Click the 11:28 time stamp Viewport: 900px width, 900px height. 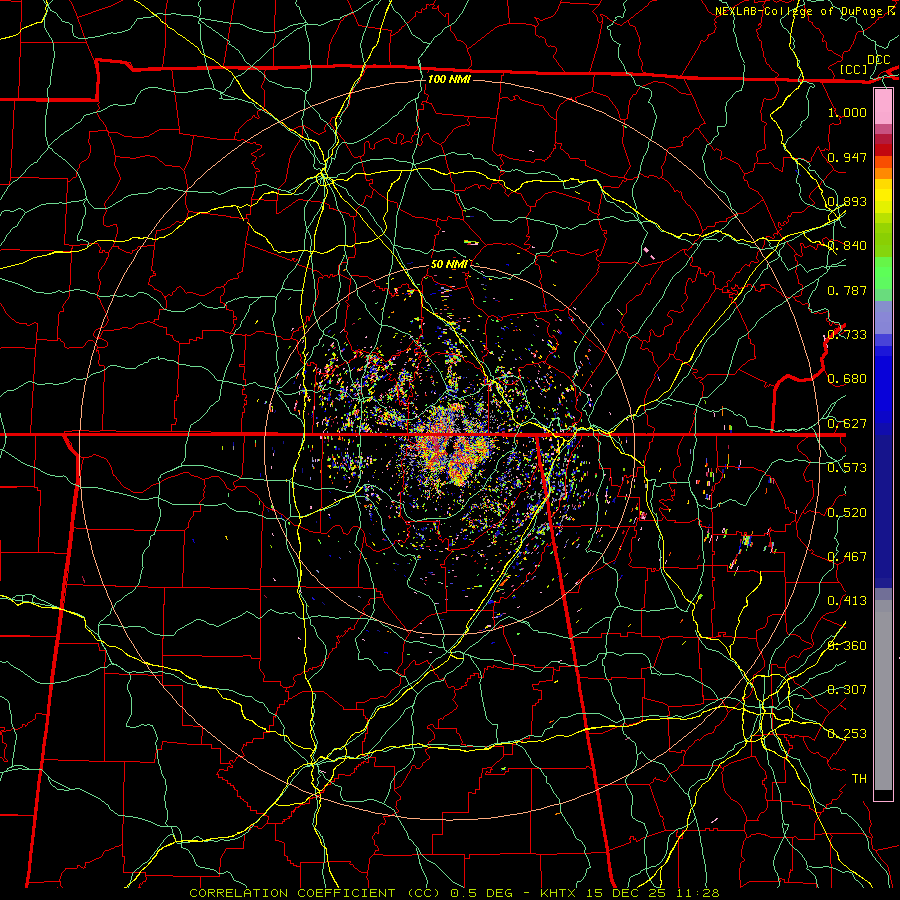coord(697,893)
